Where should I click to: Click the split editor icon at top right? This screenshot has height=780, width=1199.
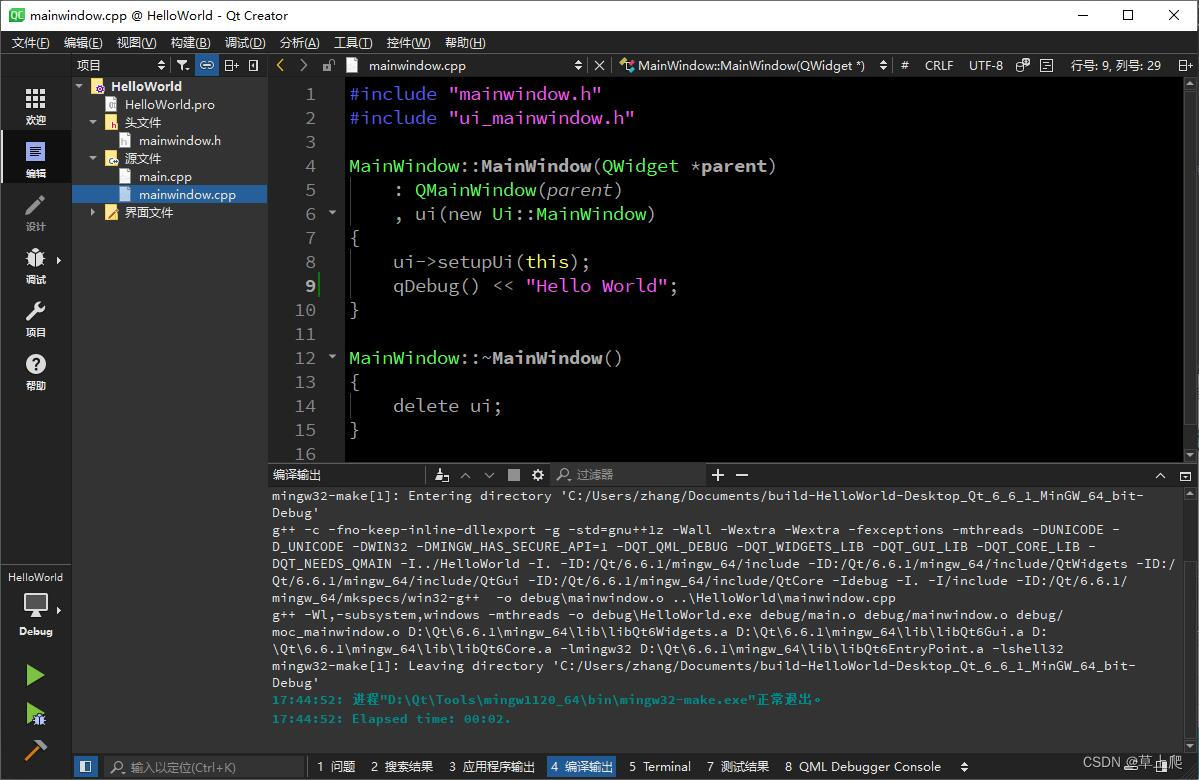[x=1184, y=65]
